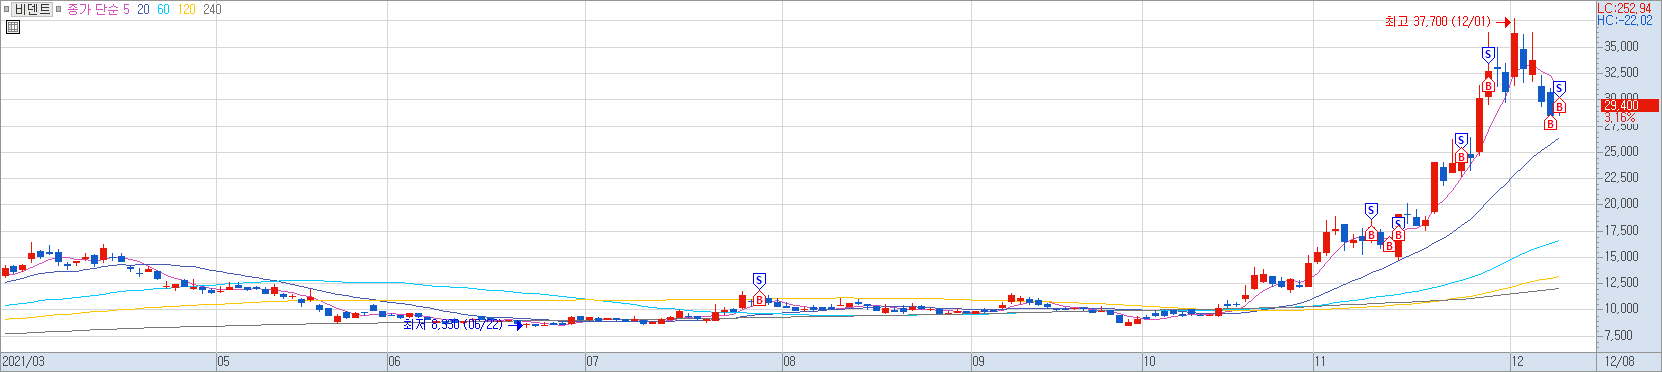Click the 06 month axis label
Image resolution: width=1662 pixels, height=372 pixels.
pyautogui.click(x=394, y=361)
